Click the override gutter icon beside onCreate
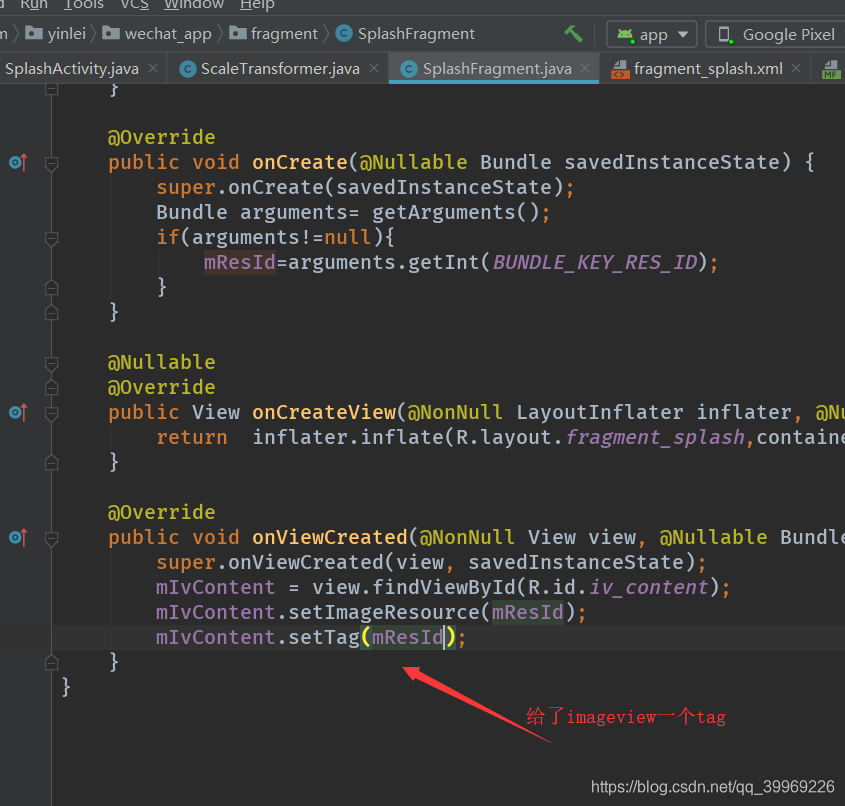 point(14,162)
